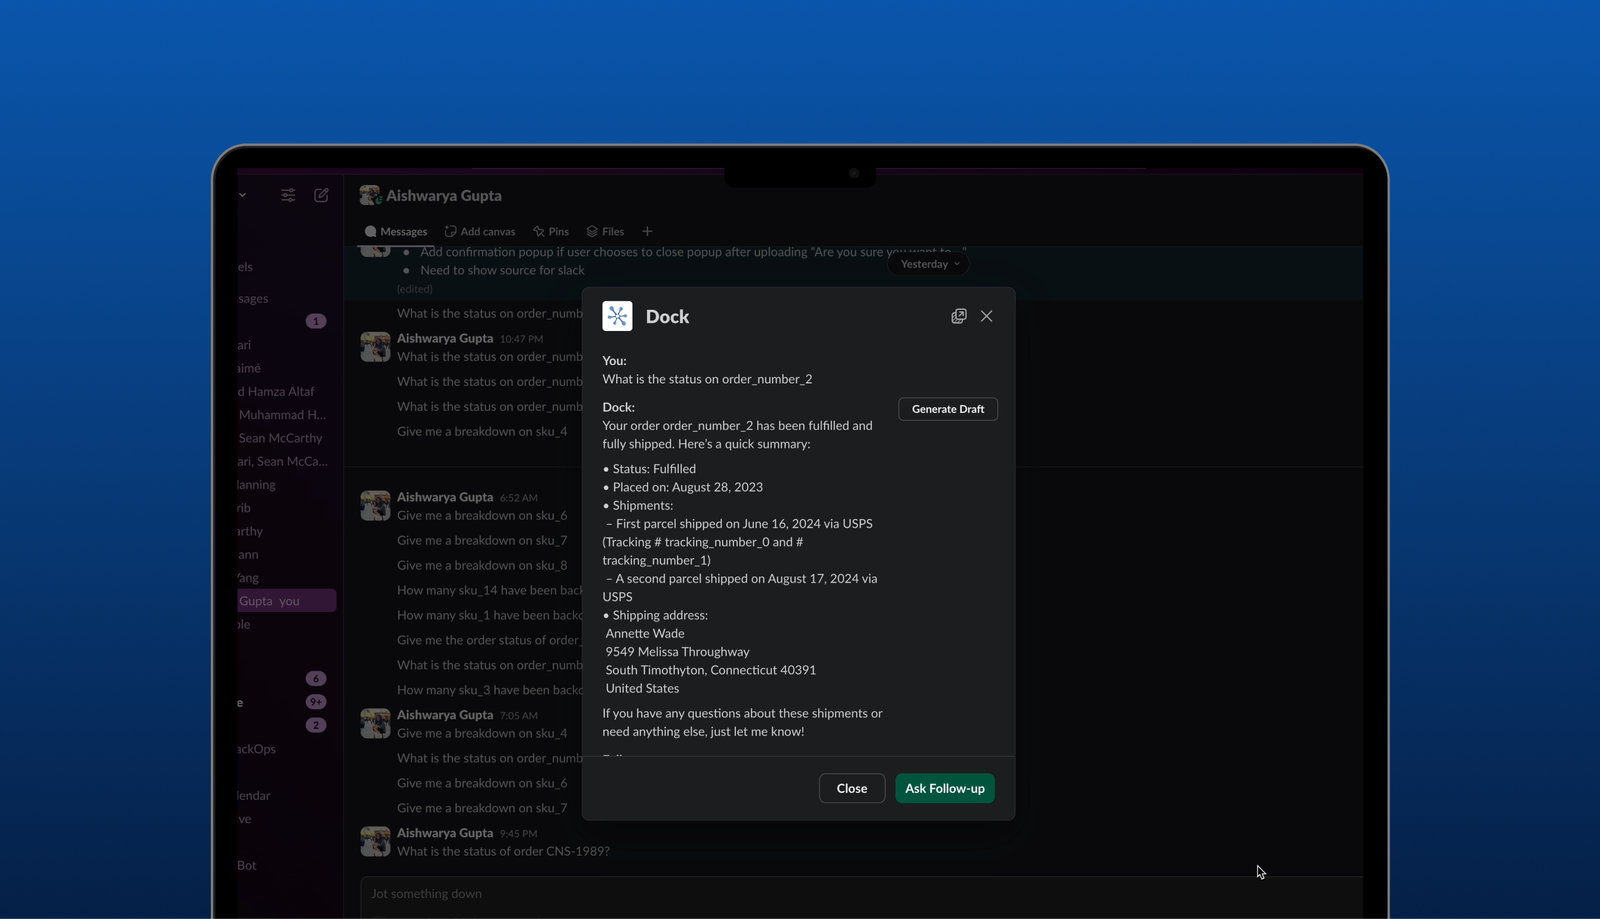Open the sidebar filter settings icon
The image size is (1600, 919).
(288, 195)
